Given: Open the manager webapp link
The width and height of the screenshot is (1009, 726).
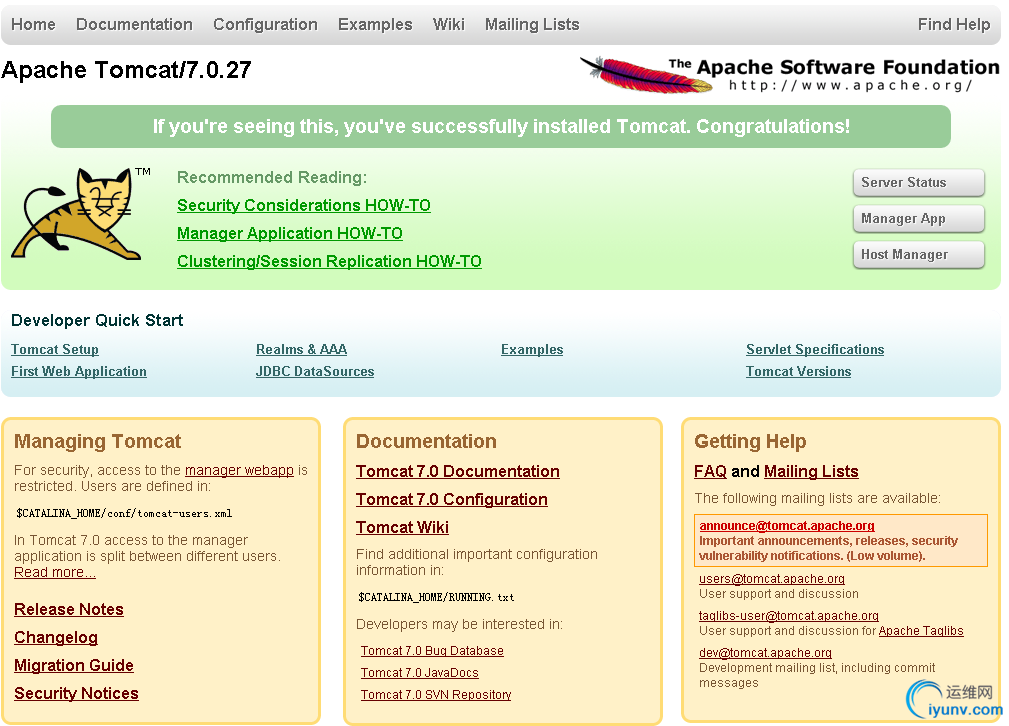Looking at the screenshot, I should 239,470.
